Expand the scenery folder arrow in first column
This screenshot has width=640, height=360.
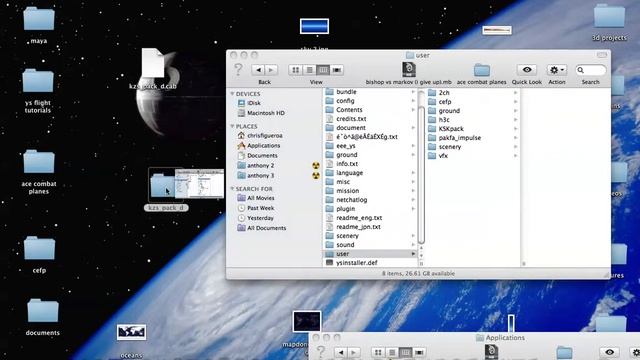pyautogui.click(x=413, y=236)
